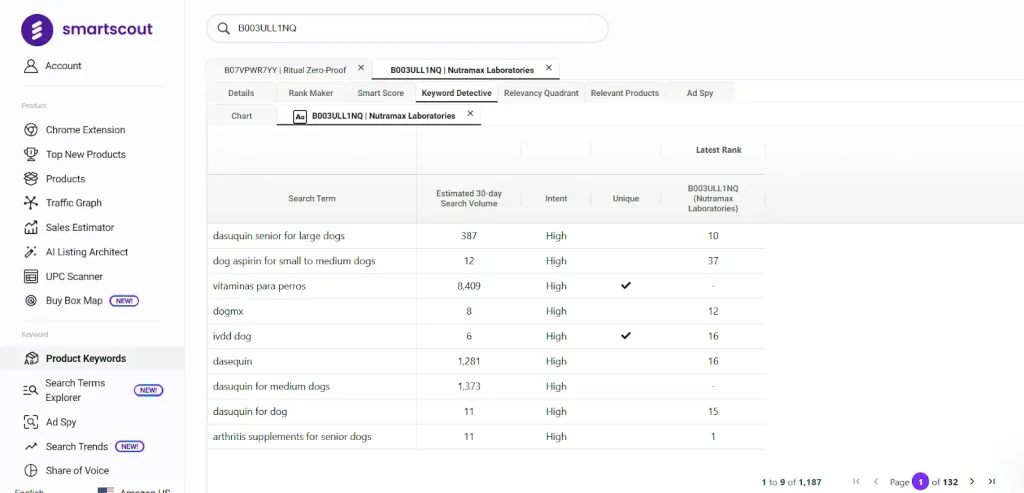This screenshot has height=493, width=1024.
Task: Open the Share of Voice page
Action: coord(77,471)
